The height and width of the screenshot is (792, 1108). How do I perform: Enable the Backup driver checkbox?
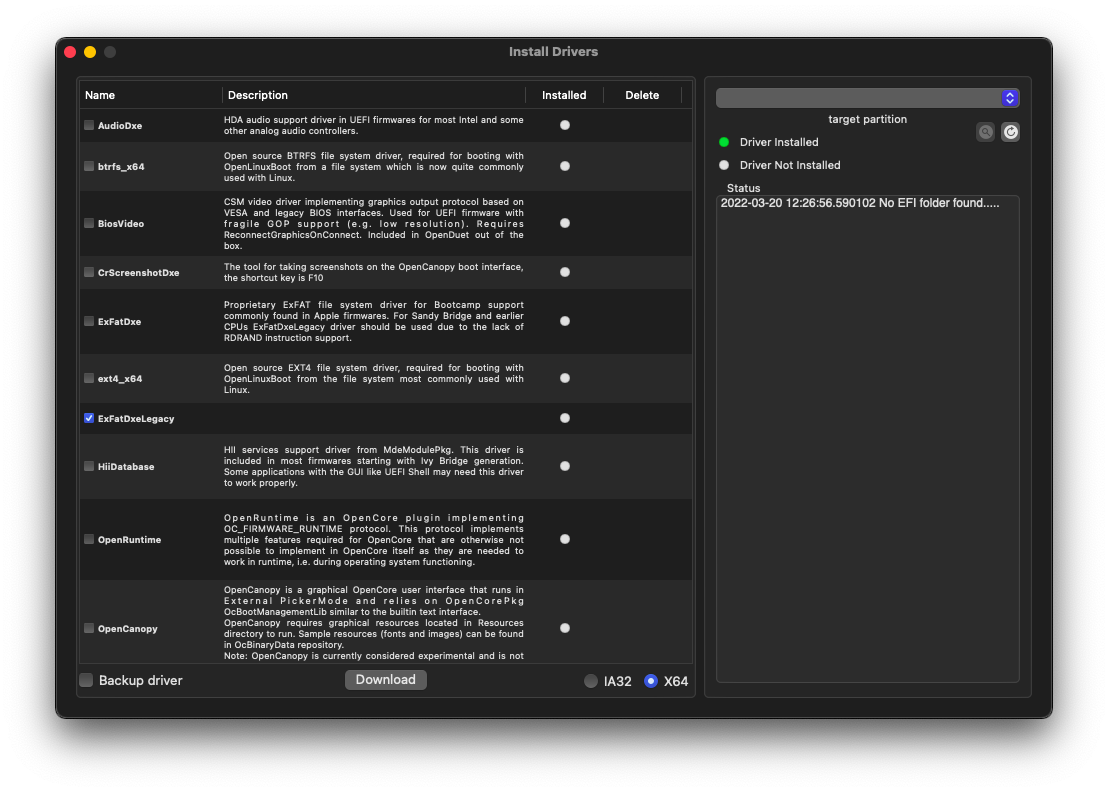[x=87, y=680]
